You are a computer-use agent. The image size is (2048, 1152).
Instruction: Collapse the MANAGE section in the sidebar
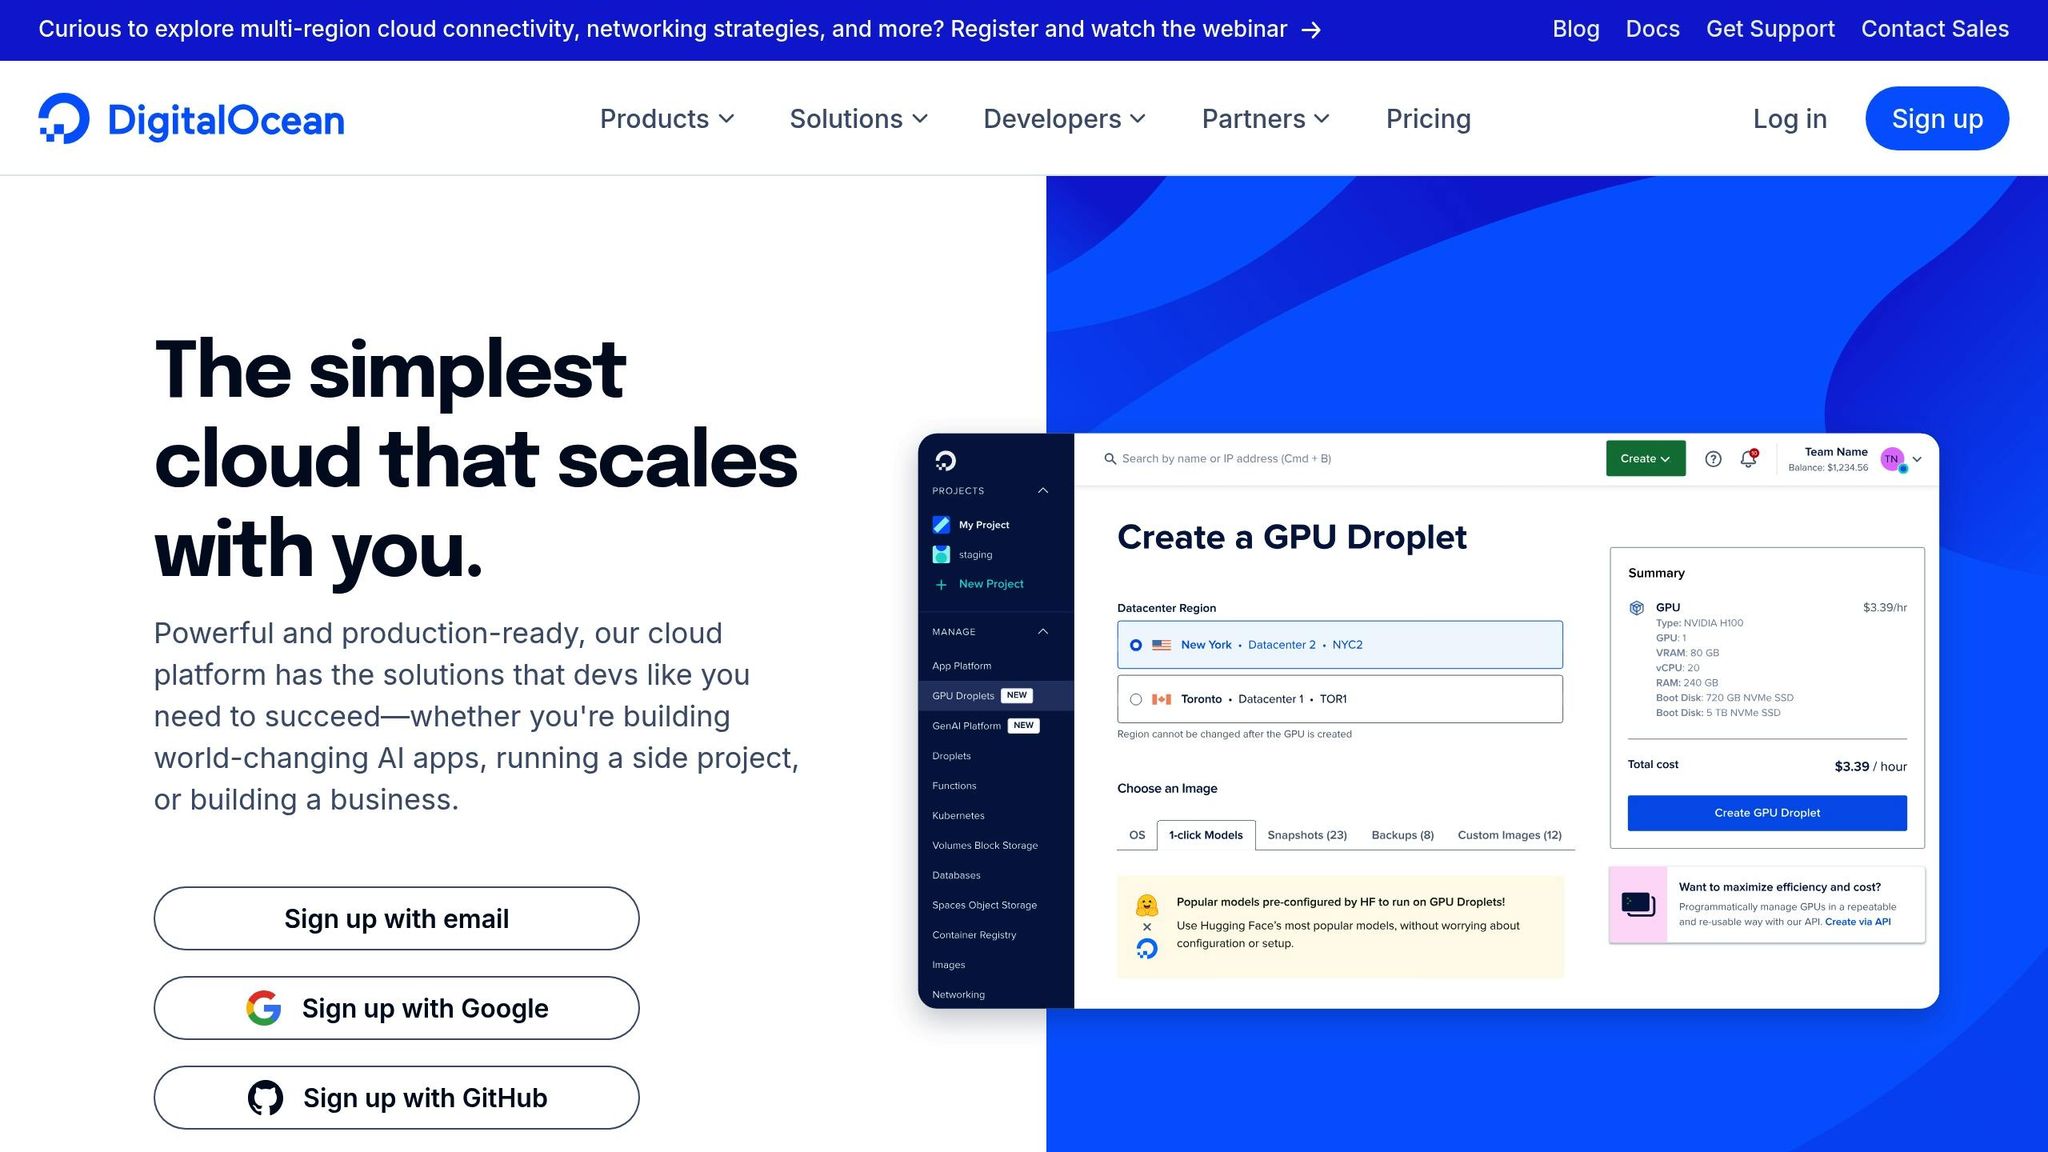[x=1042, y=631]
